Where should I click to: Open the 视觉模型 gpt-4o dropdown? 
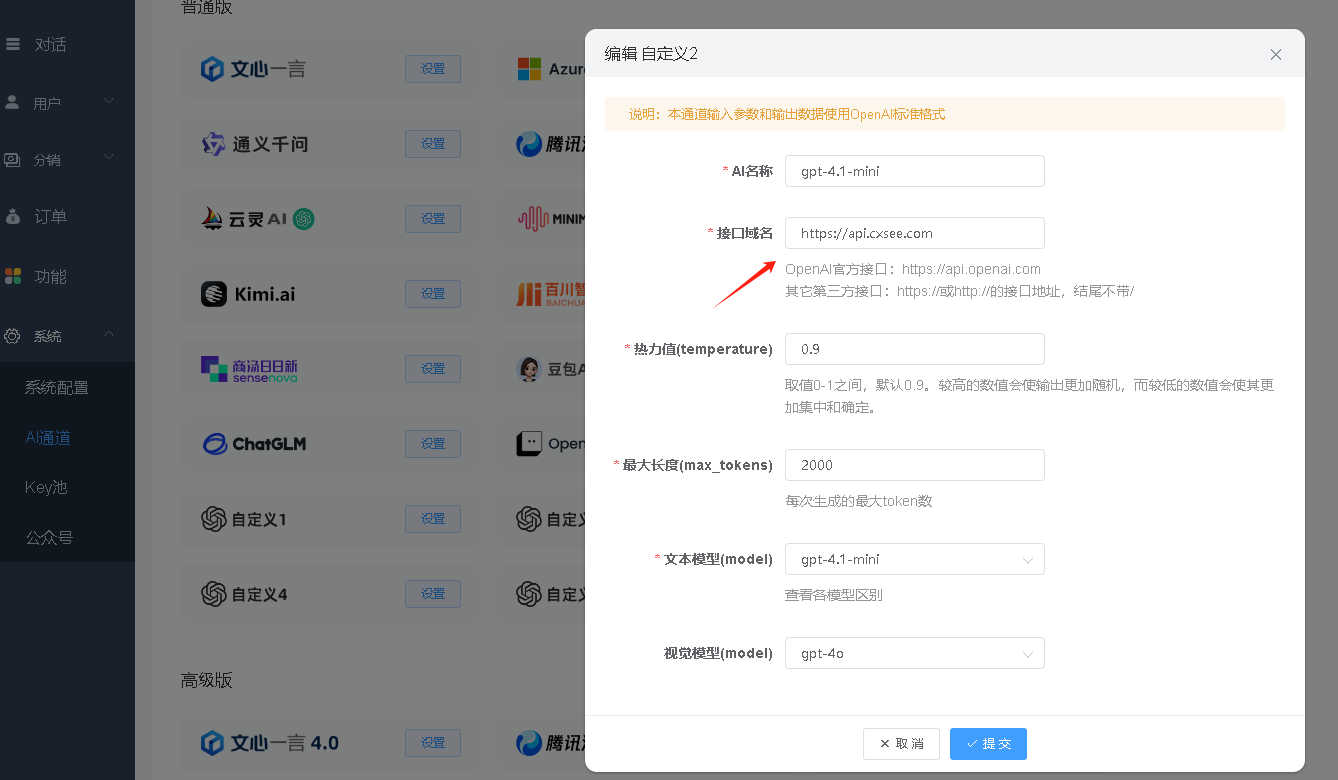[914, 653]
